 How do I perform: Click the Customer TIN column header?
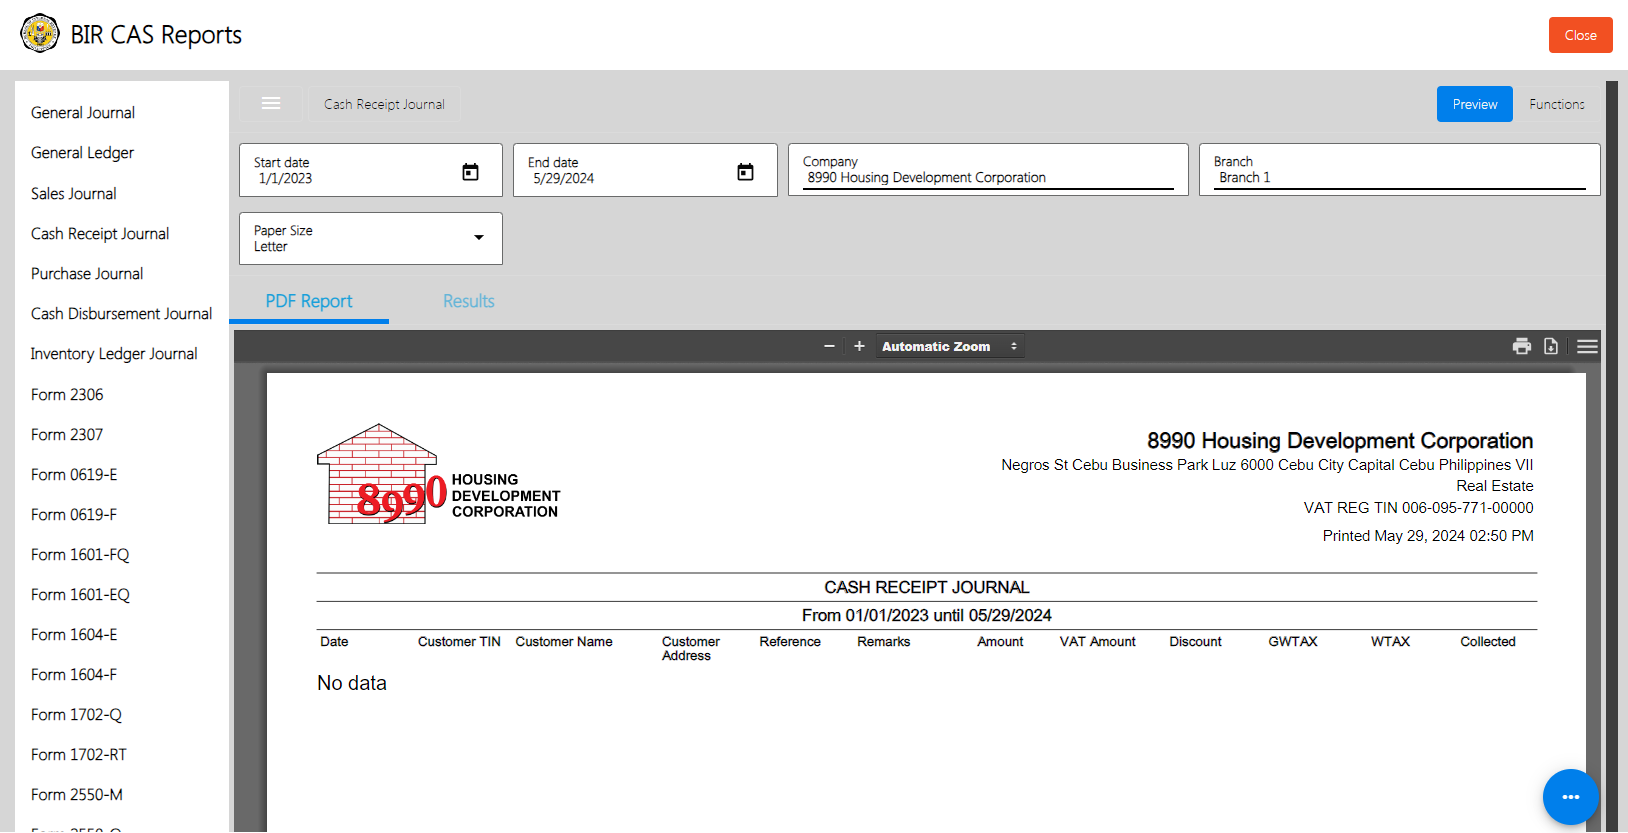pyautogui.click(x=459, y=642)
